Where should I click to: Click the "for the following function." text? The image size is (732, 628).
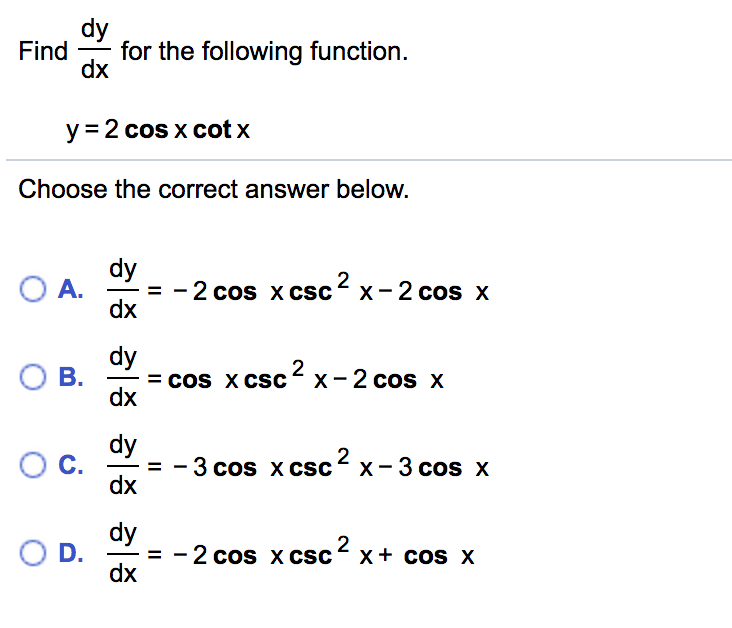(264, 51)
